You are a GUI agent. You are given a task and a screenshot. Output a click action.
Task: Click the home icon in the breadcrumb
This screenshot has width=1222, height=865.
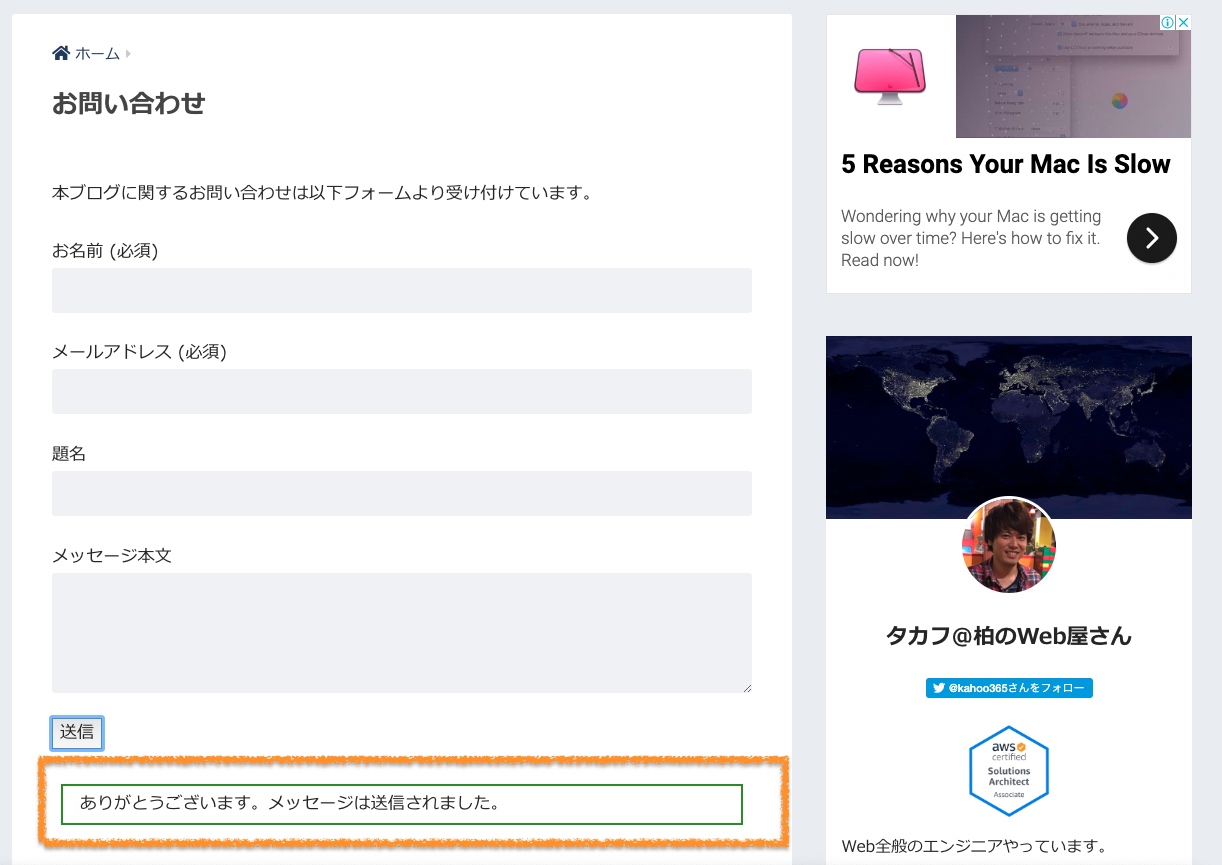click(61, 53)
